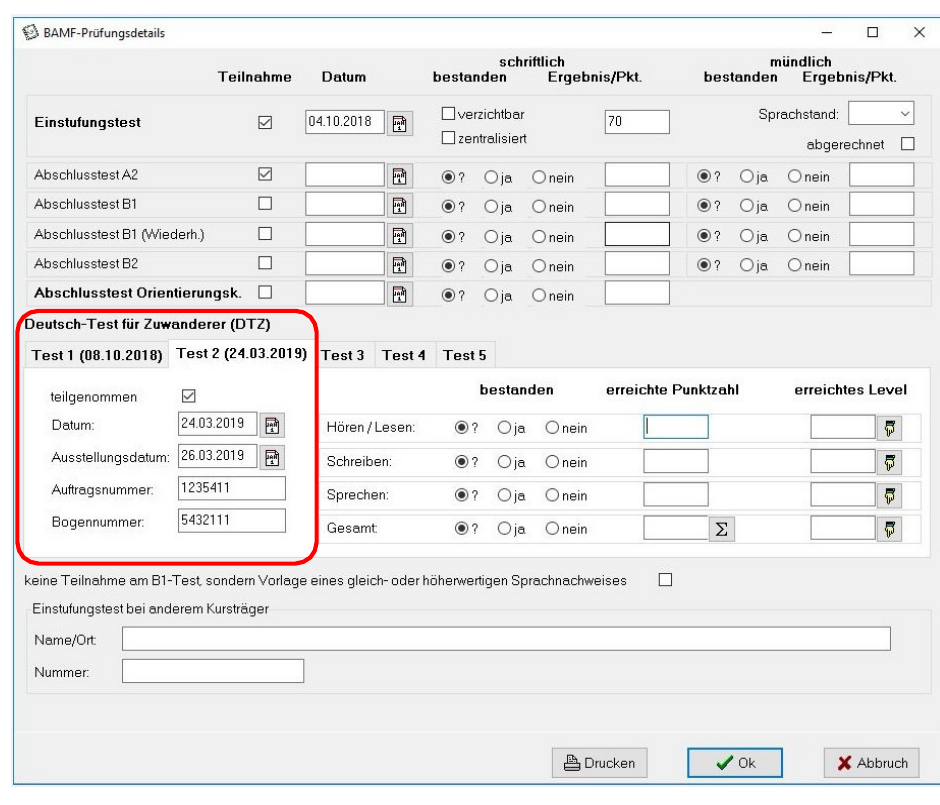The height and width of the screenshot is (805, 940).
Task: Enable the zentralisiert checkbox
Action: click(x=448, y=138)
